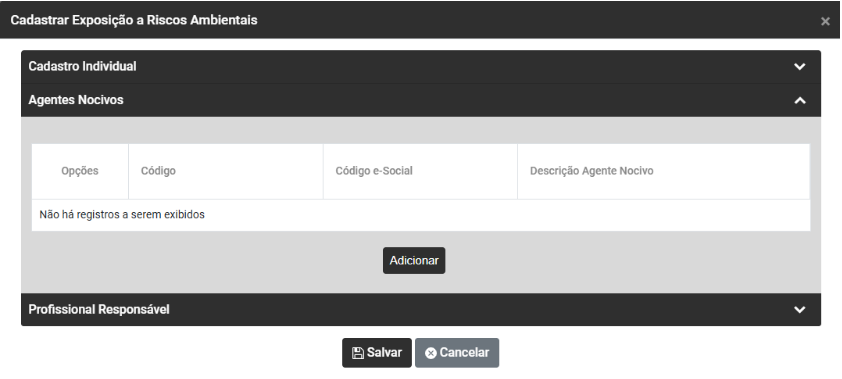Save the form with the Salvar label
Image resolution: width=842 pixels, height=379 pixels.
384,353
